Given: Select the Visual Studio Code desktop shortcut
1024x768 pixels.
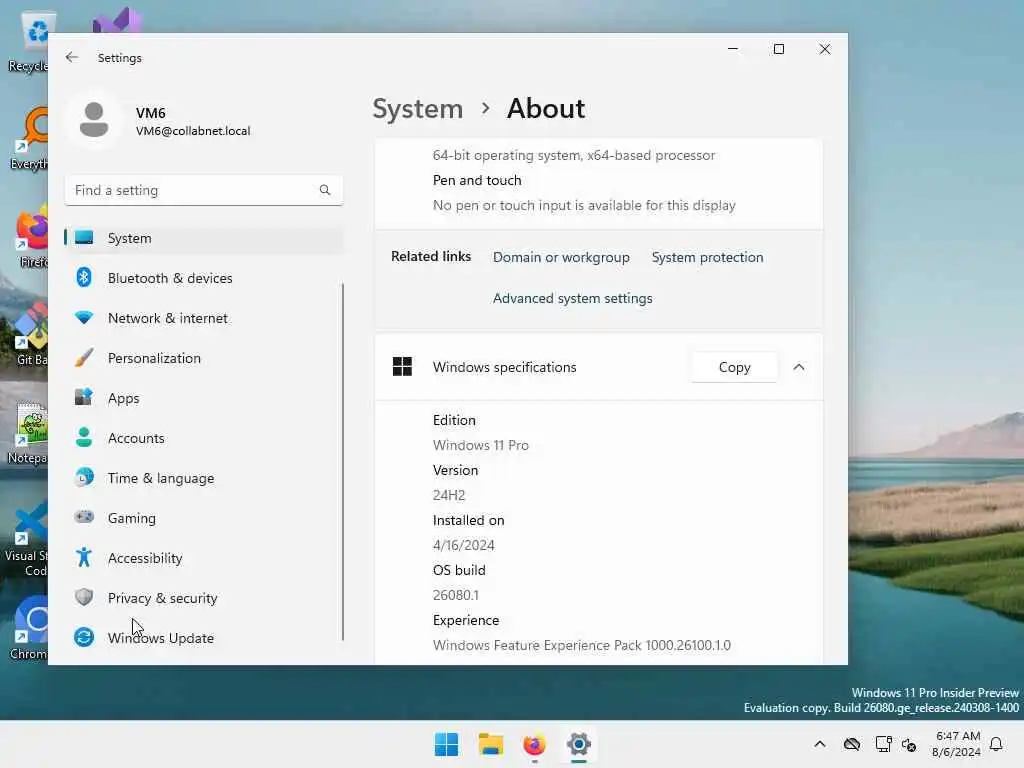Looking at the screenshot, I should pyautogui.click(x=26, y=538).
